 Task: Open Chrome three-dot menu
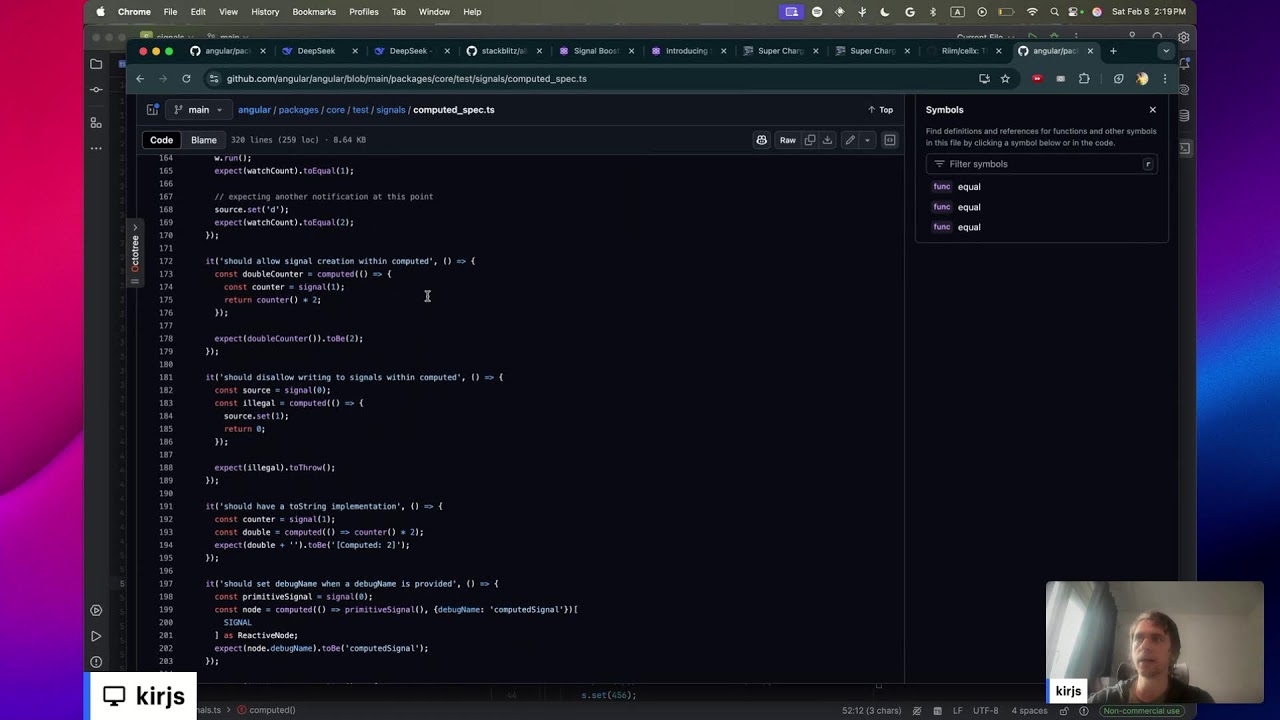(x=1164, y=78)
